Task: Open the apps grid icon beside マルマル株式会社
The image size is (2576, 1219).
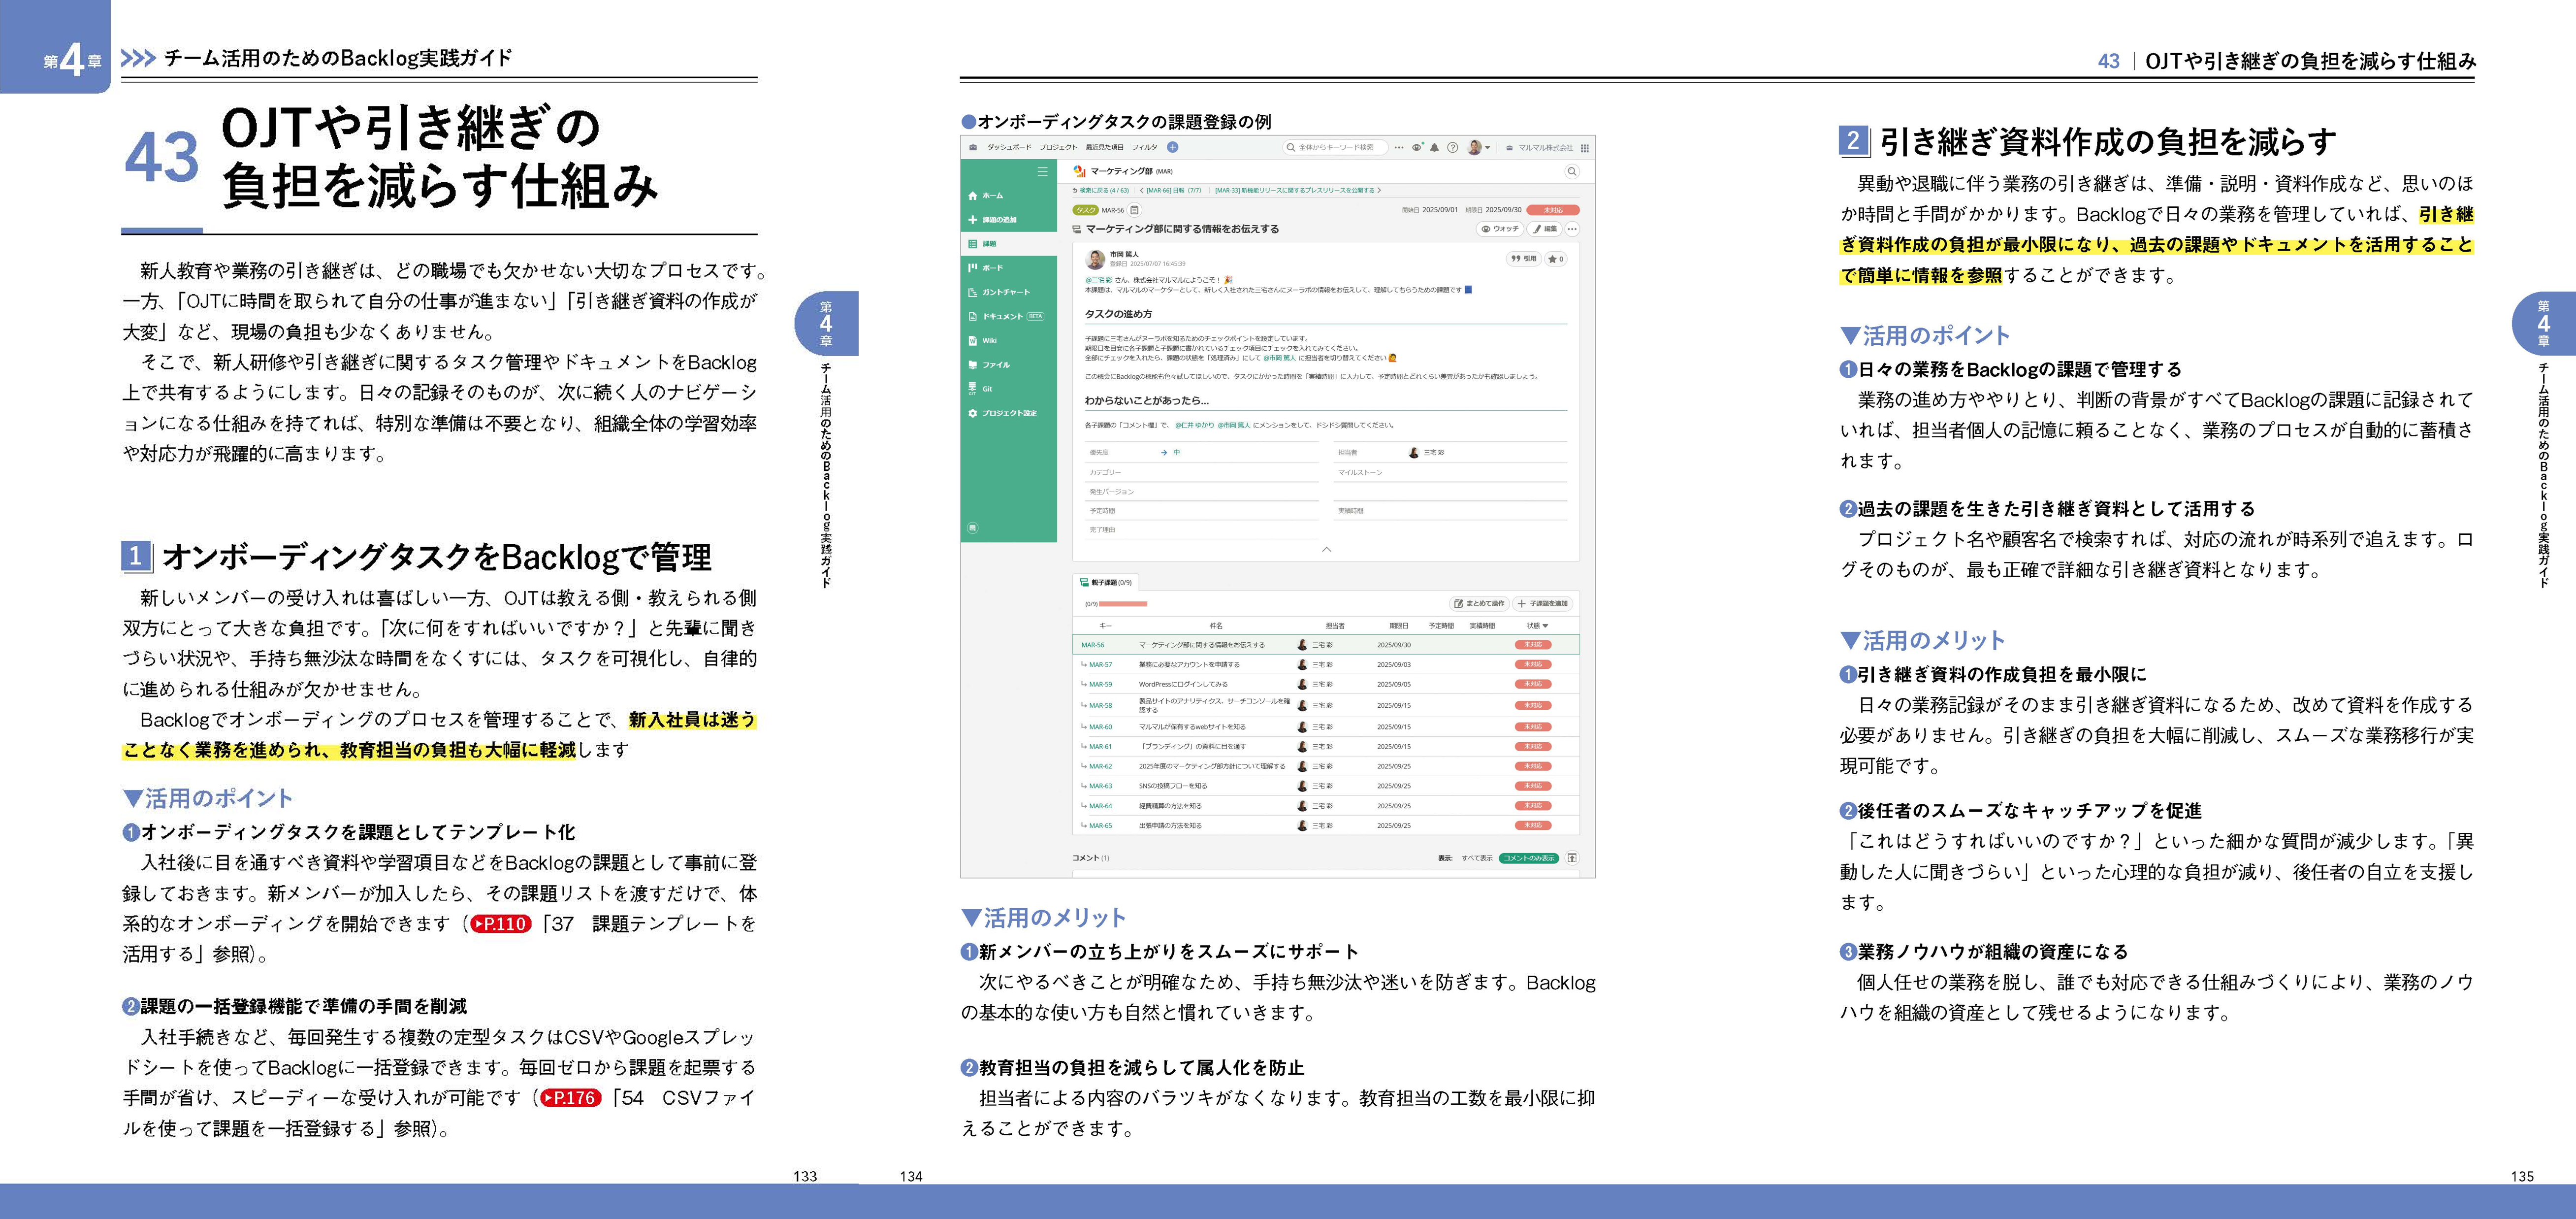Action: click(x=1584, y=148)
